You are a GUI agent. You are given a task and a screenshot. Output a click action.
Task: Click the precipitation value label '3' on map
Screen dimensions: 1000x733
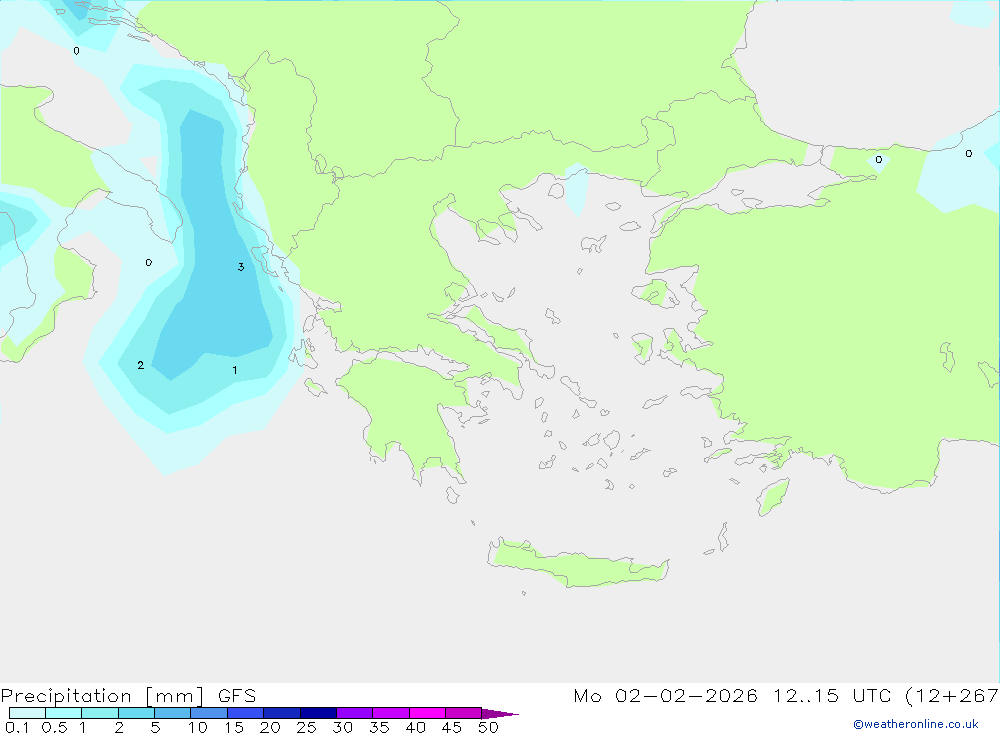241,267
